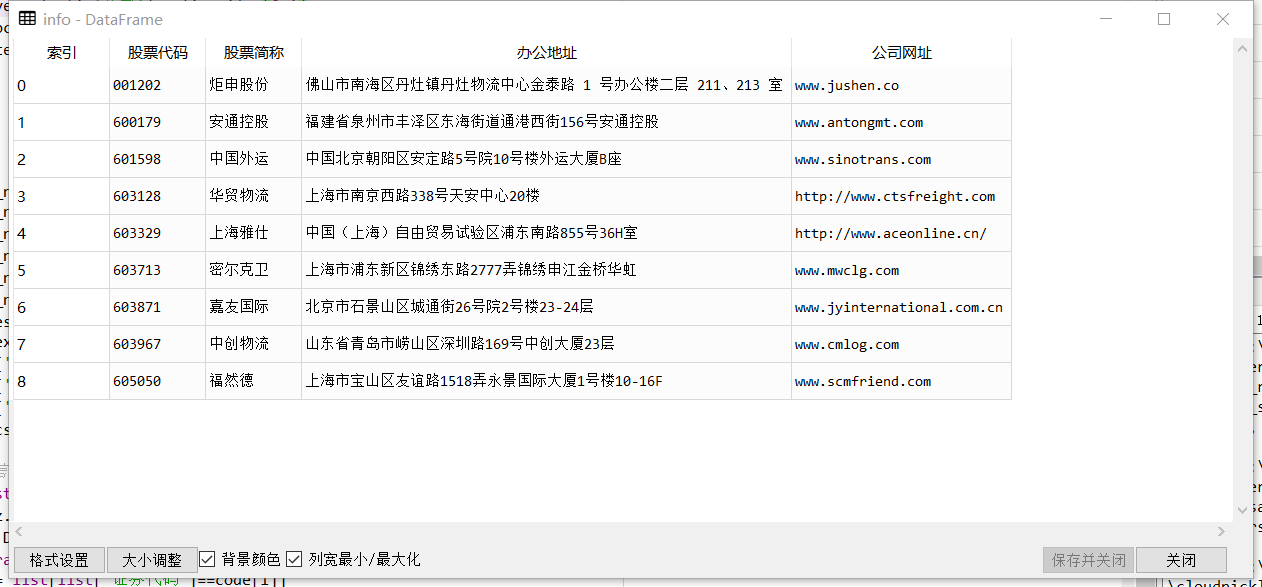Select the address cell 山东省青岛市崂山区深圳路169号
Viewport: 1262px width, 587px height.
[547, 345]
